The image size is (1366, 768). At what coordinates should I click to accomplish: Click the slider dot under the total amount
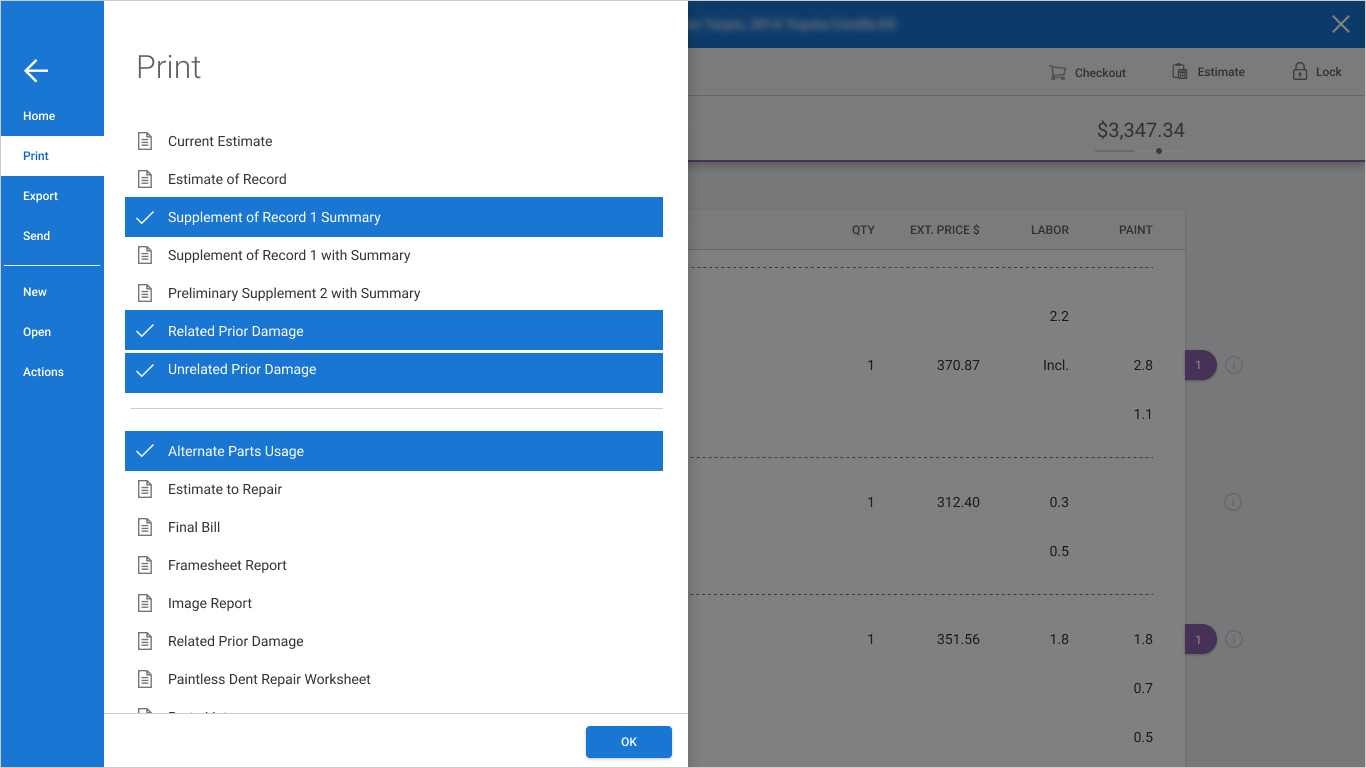click(1159, 151)
